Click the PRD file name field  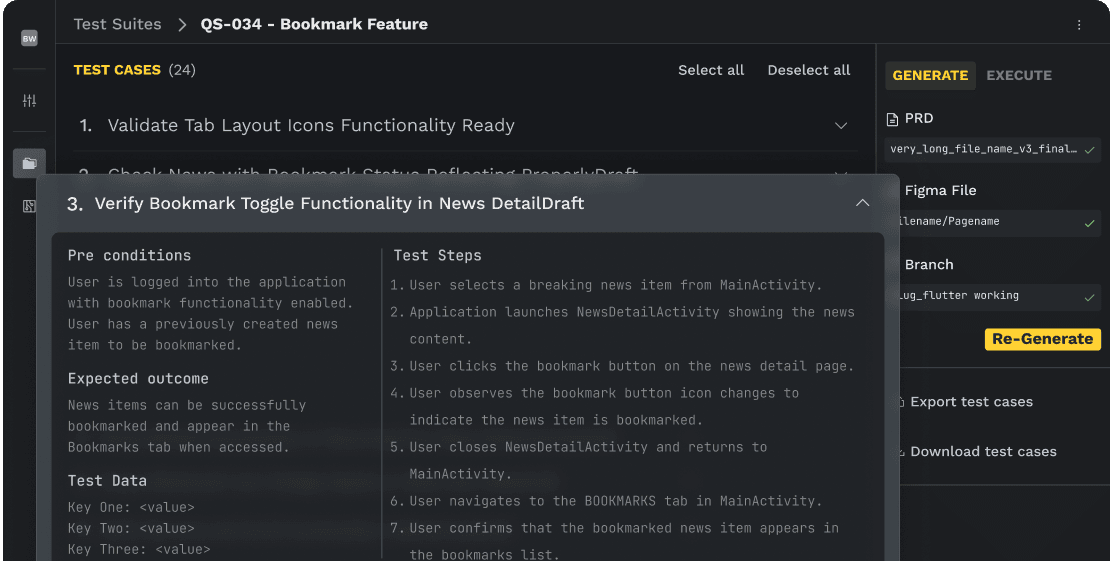993,149
